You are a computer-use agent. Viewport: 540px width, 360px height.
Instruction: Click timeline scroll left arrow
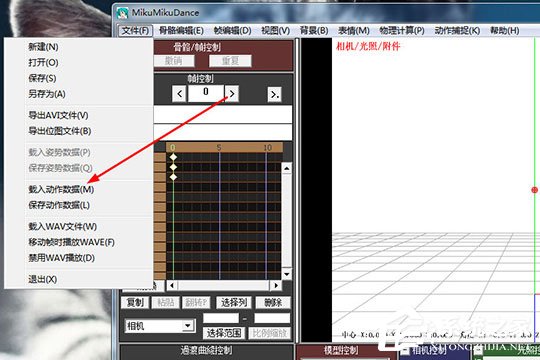(172, 285)
